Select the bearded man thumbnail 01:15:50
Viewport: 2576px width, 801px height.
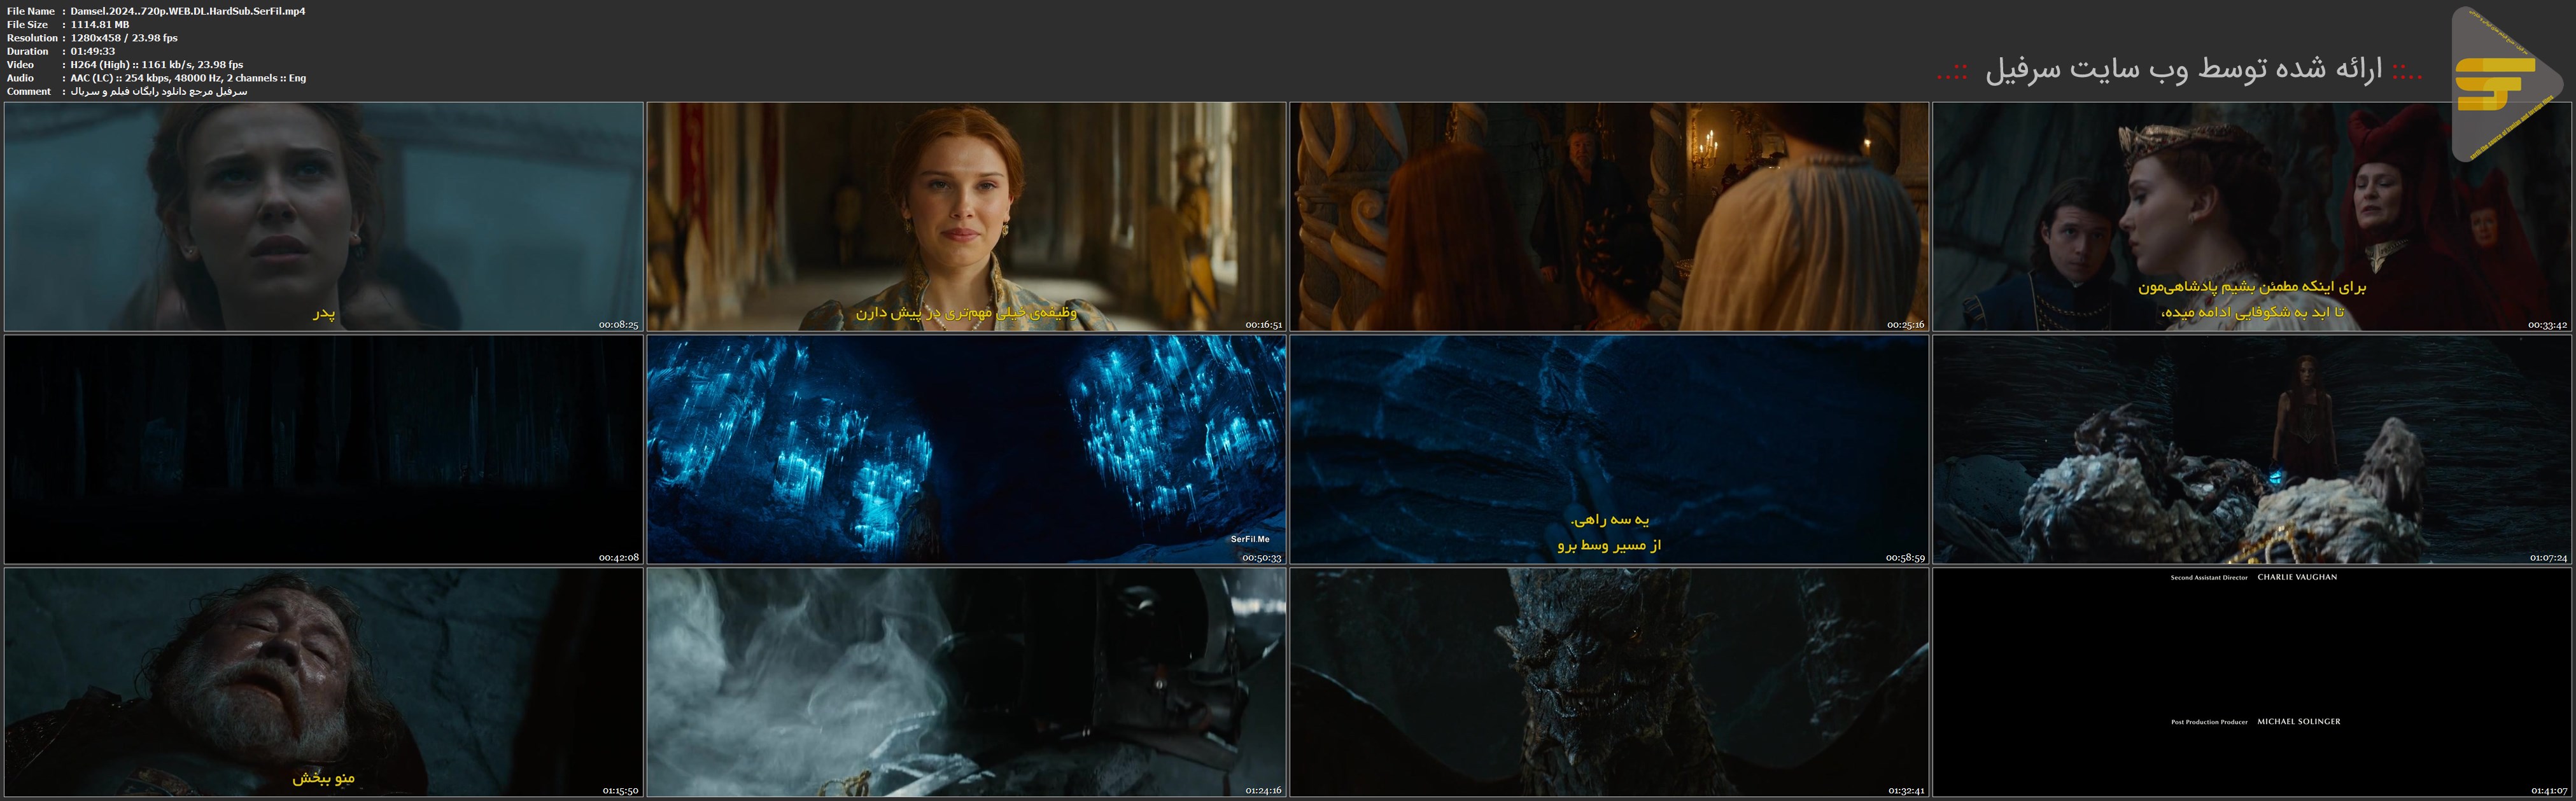point(323,682)
